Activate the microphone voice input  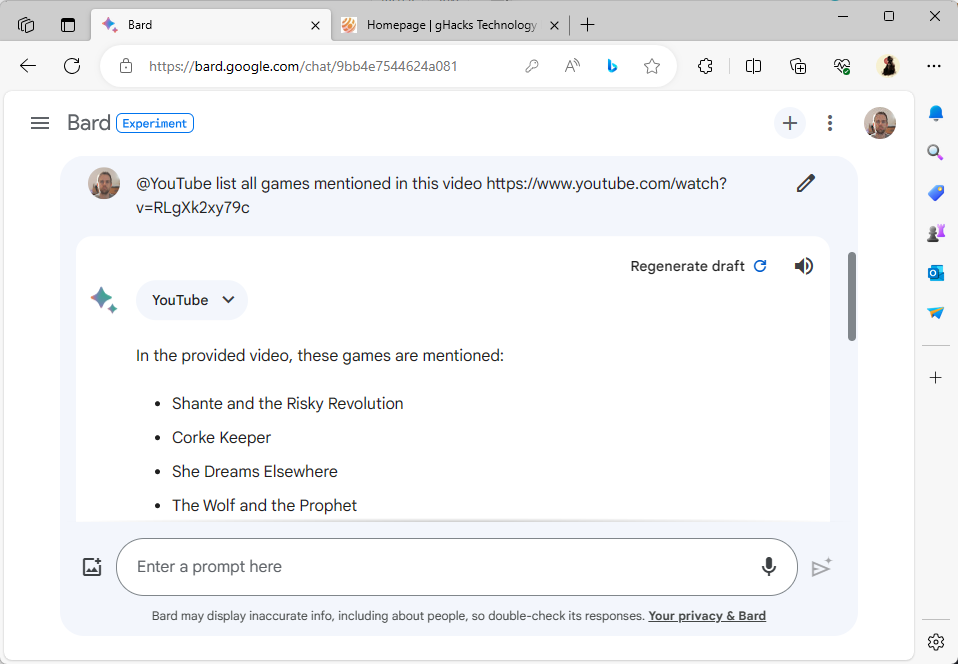[769, 567]
